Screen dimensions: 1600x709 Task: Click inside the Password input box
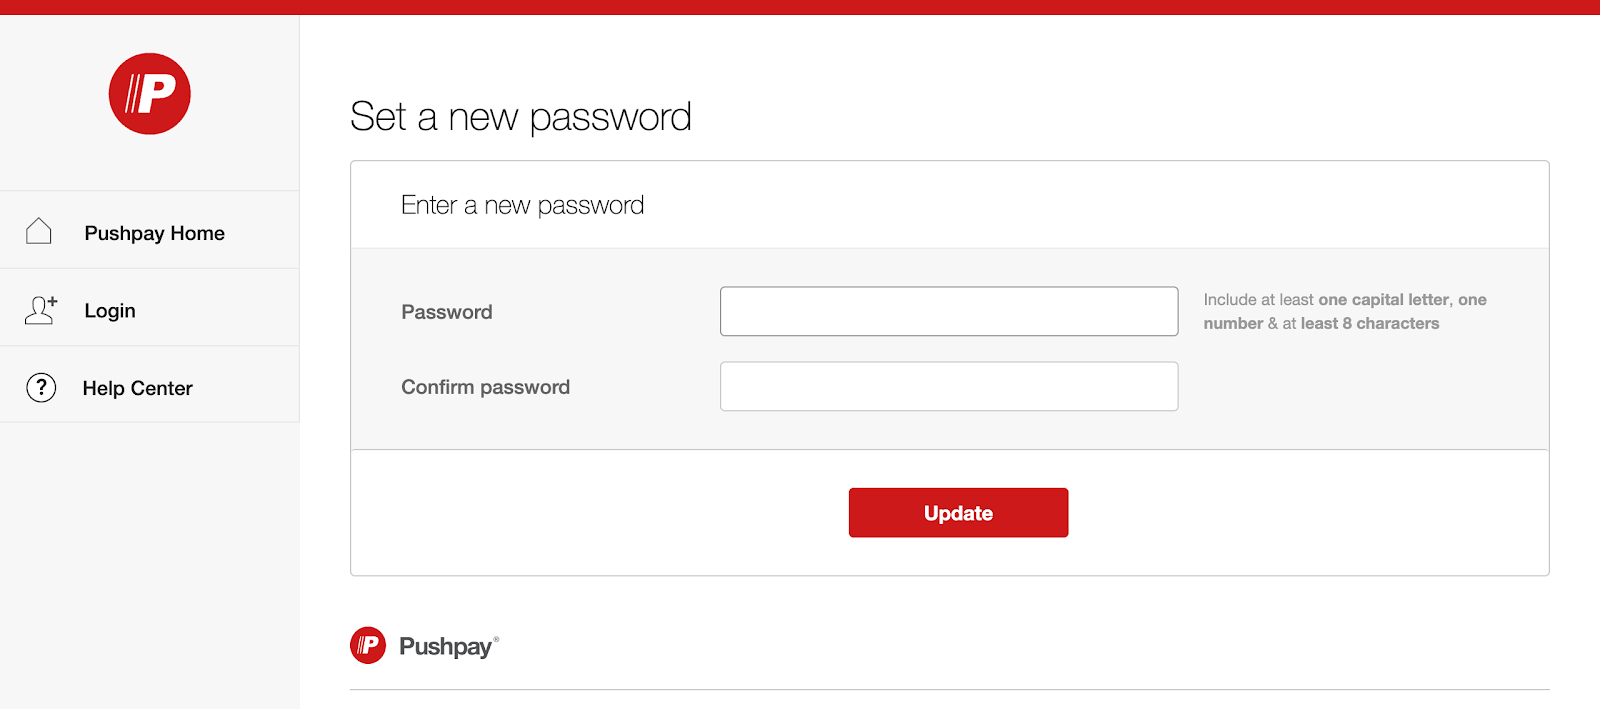948,311
